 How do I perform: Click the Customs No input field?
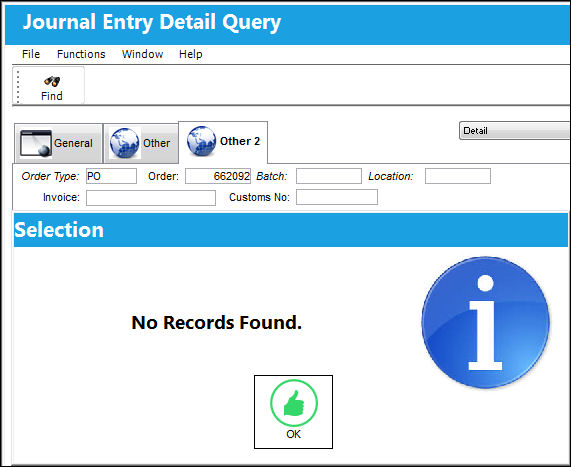point(337,197)
